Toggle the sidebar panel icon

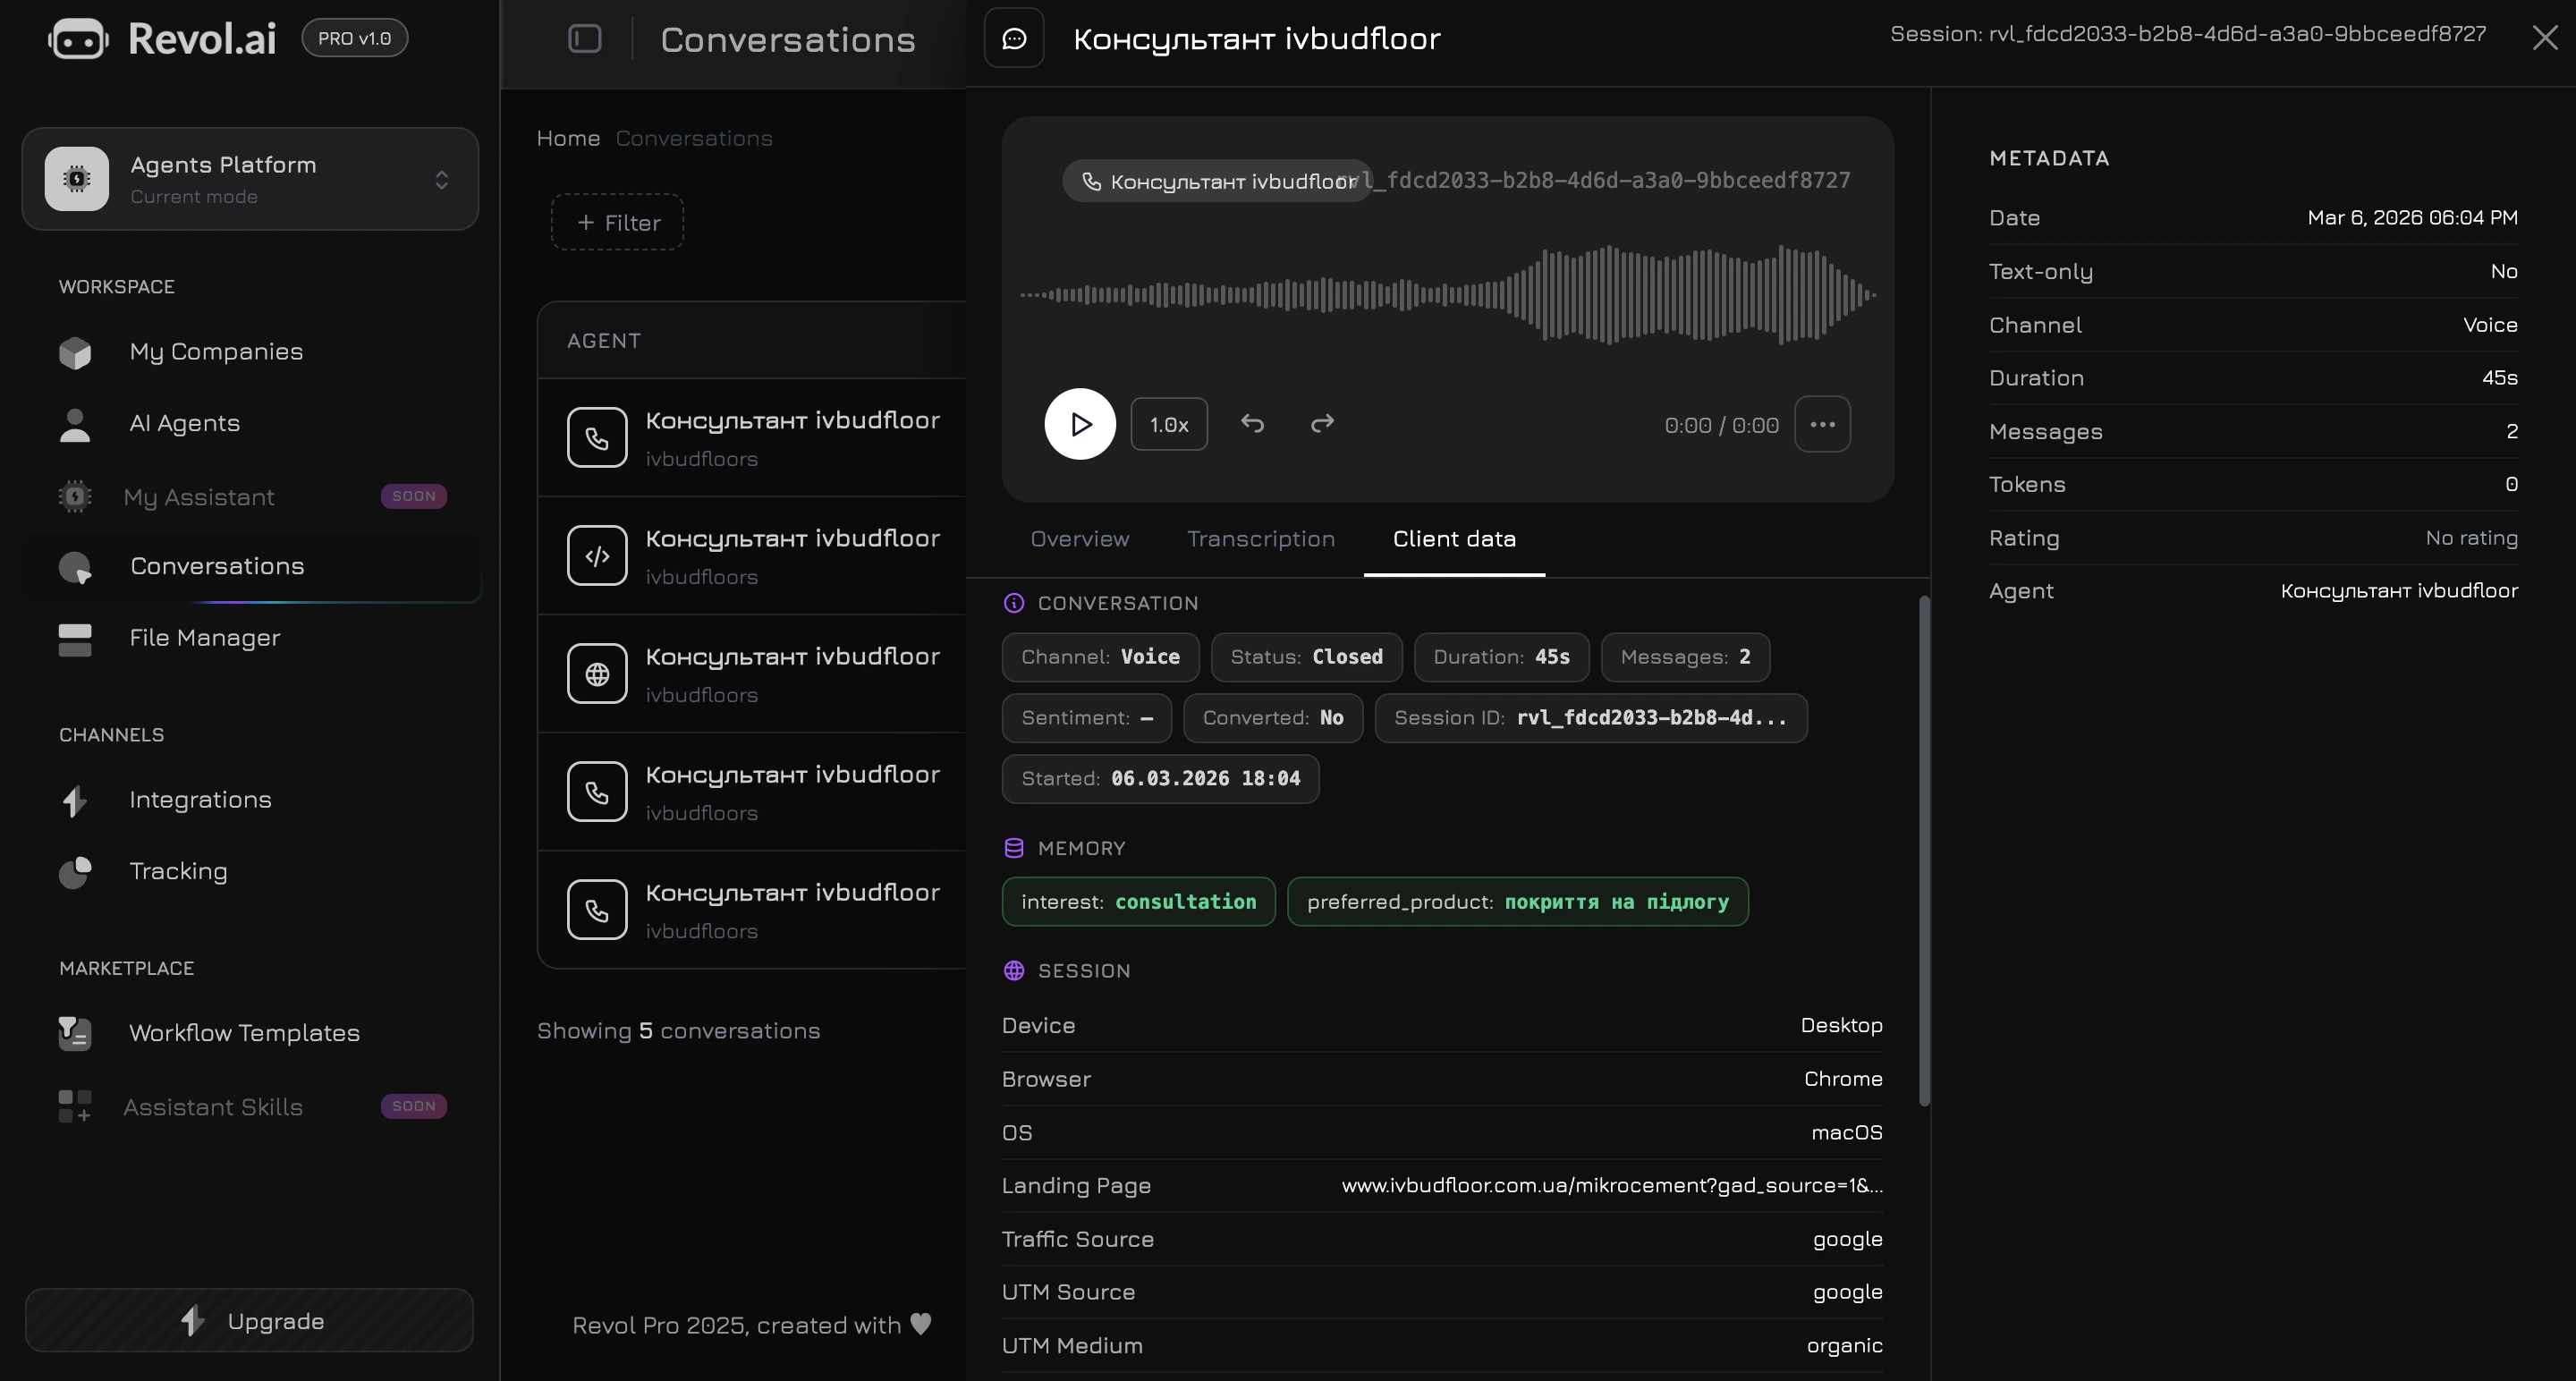585,39
